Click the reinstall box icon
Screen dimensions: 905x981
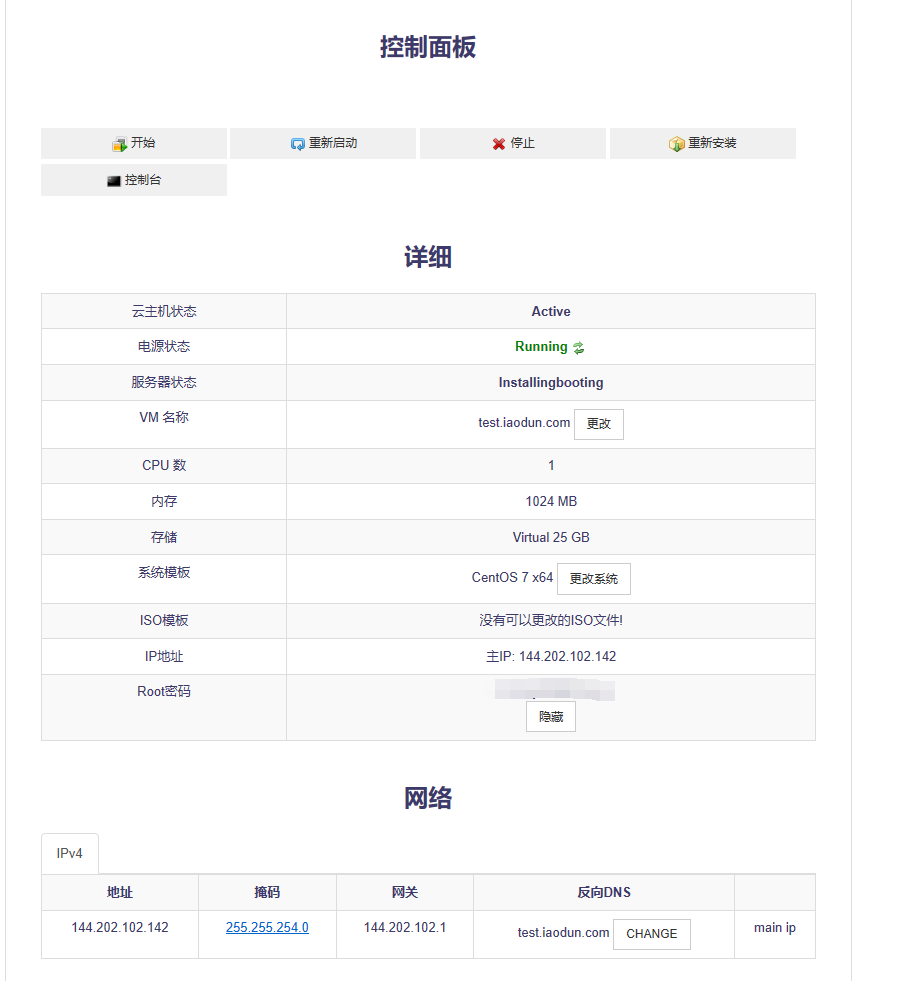tap(676, 145)
